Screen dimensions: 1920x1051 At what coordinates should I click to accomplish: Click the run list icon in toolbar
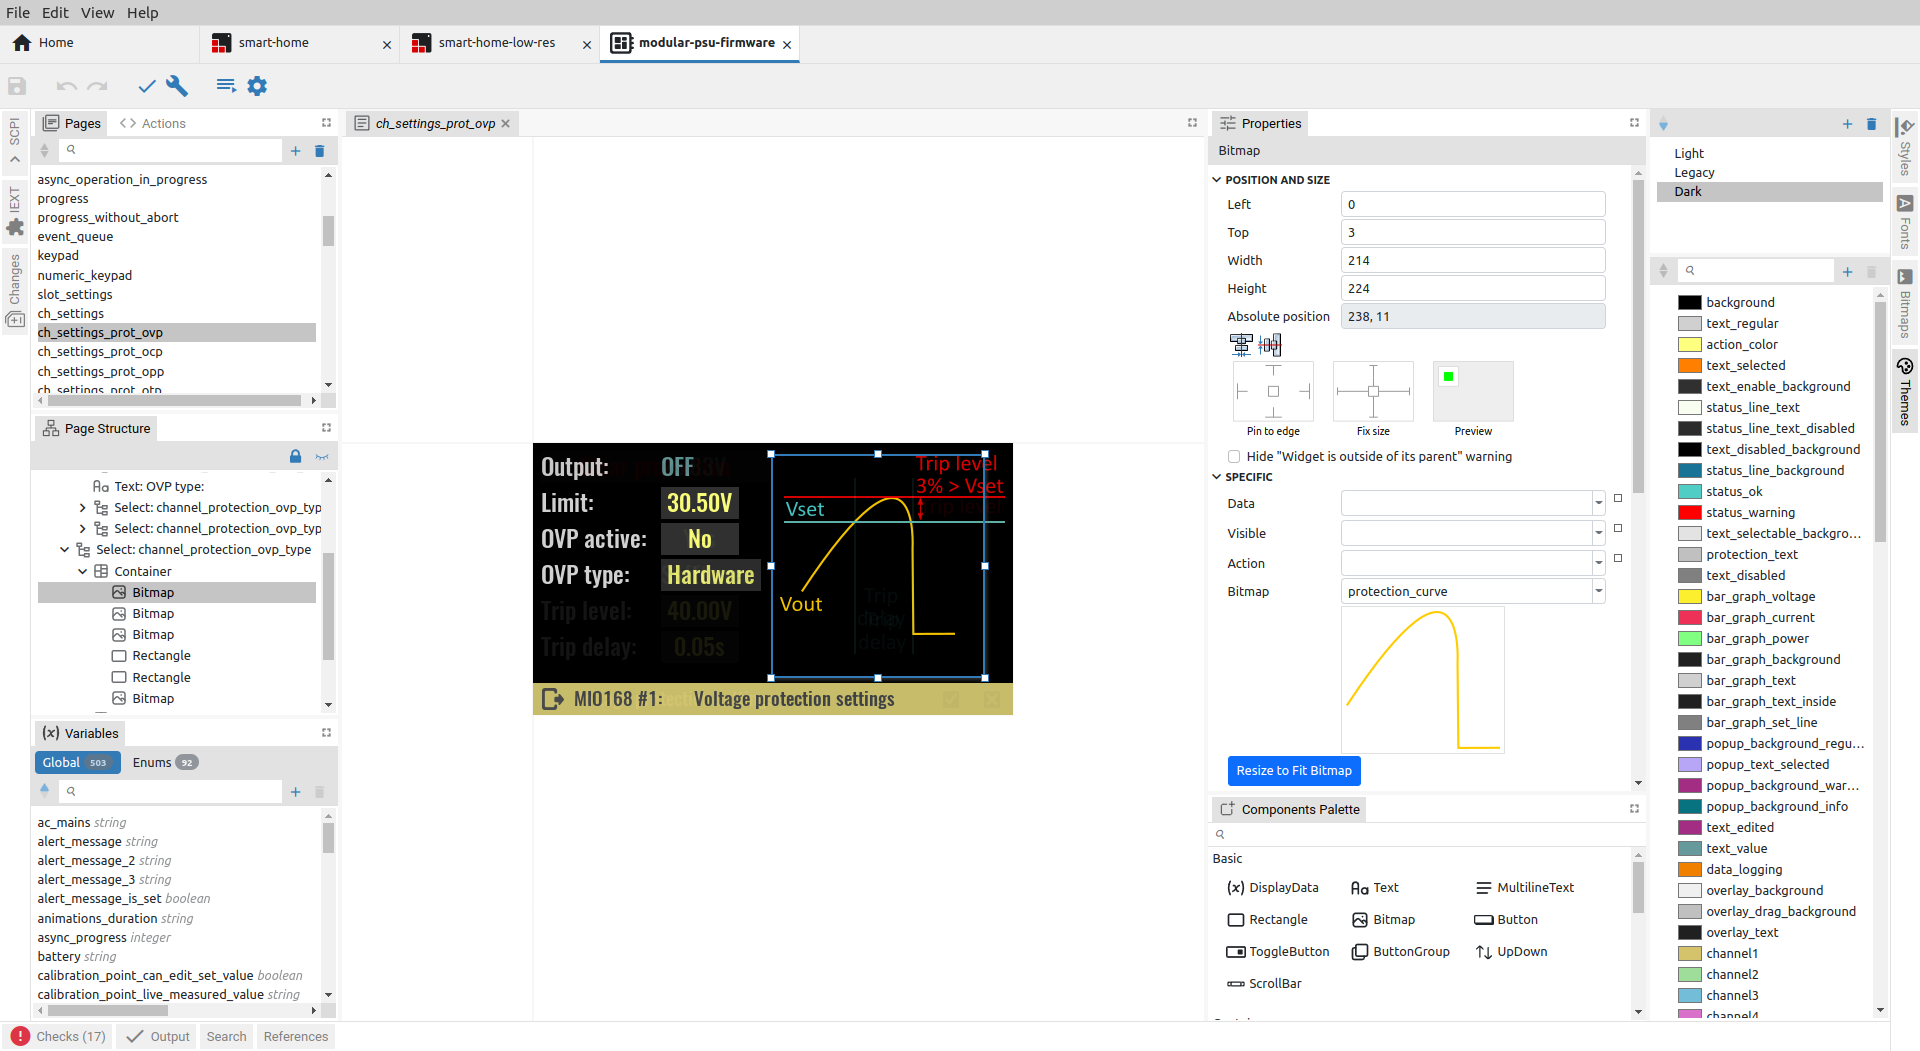coord(226,86)
